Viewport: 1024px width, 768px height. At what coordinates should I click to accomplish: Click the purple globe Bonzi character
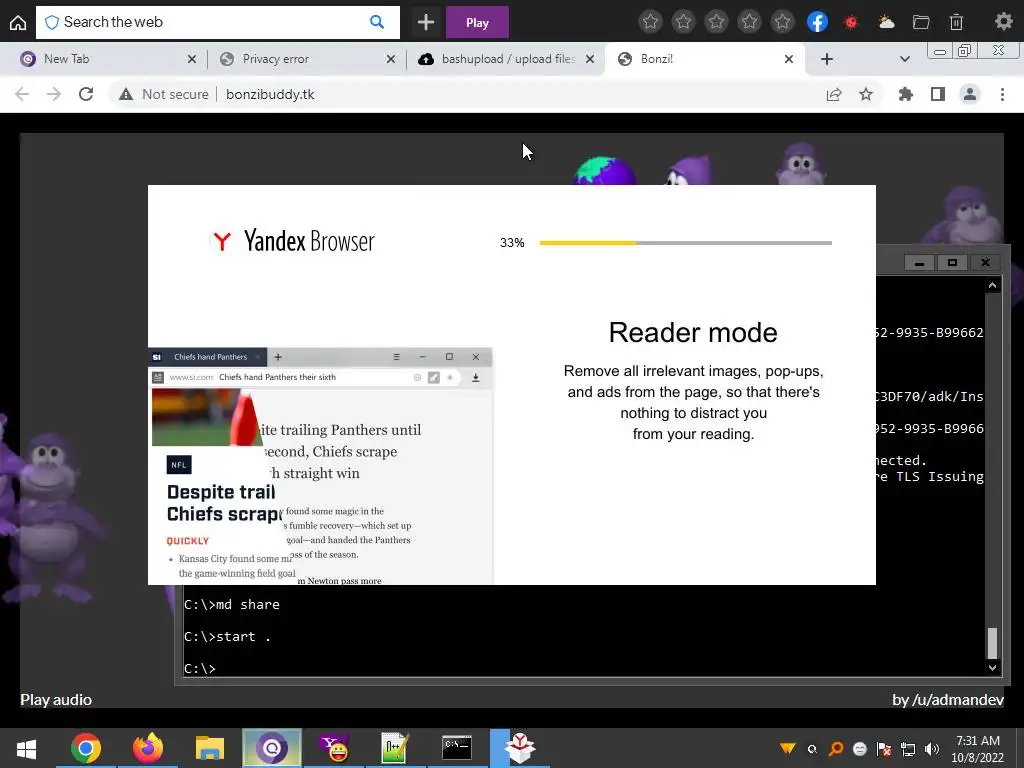(x=604, y=170)
